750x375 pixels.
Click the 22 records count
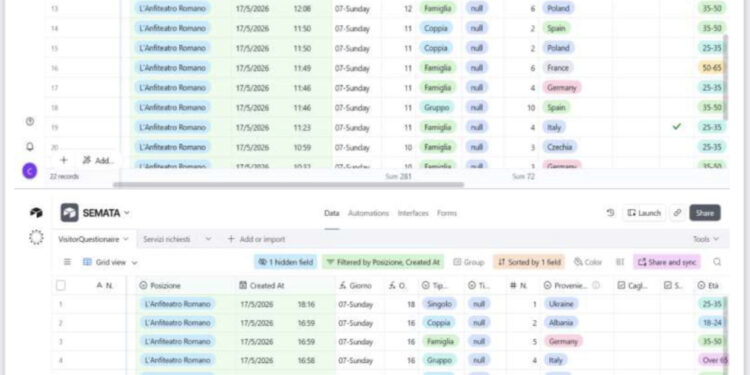point(64,176)
